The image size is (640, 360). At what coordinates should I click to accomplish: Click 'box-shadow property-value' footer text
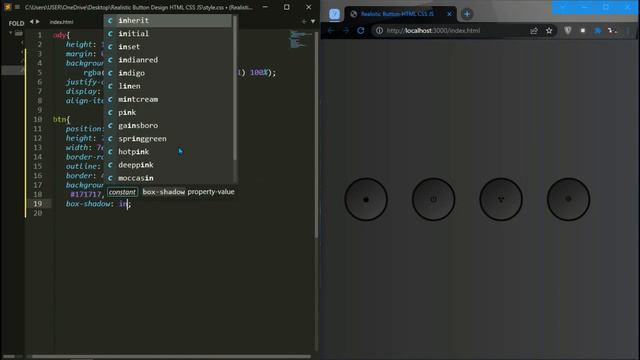pos(188,191)
